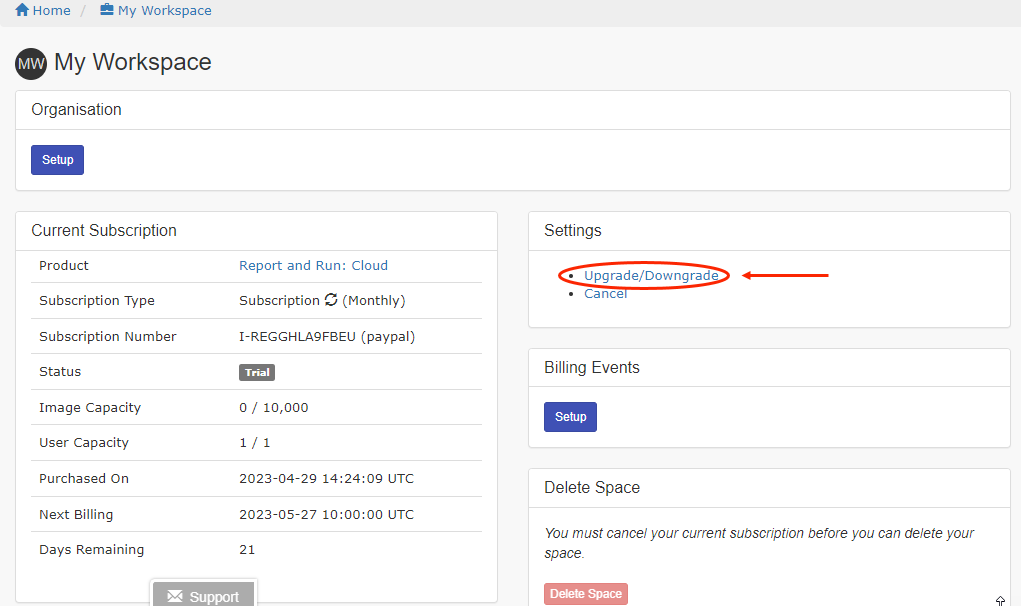Click the Cancel subscription link
Screen dimensions: 1021x606
point(605,293)
